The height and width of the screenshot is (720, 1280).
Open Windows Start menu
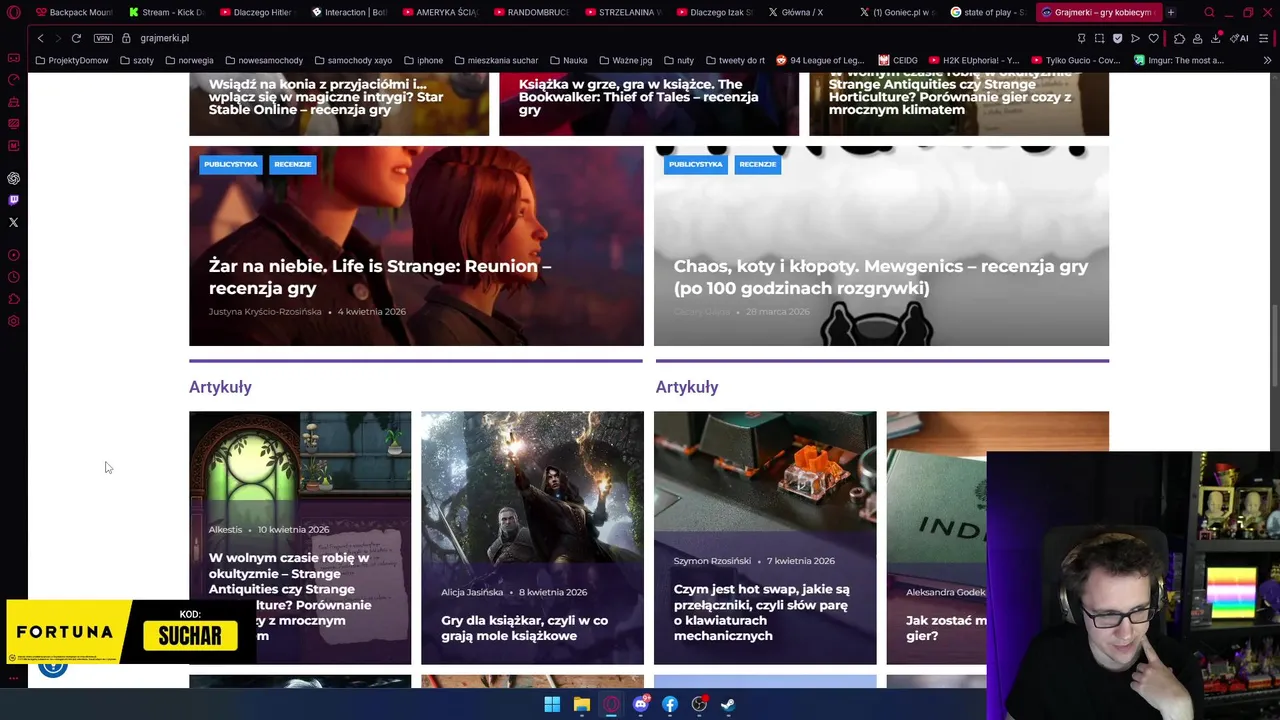tap(552, 704)
